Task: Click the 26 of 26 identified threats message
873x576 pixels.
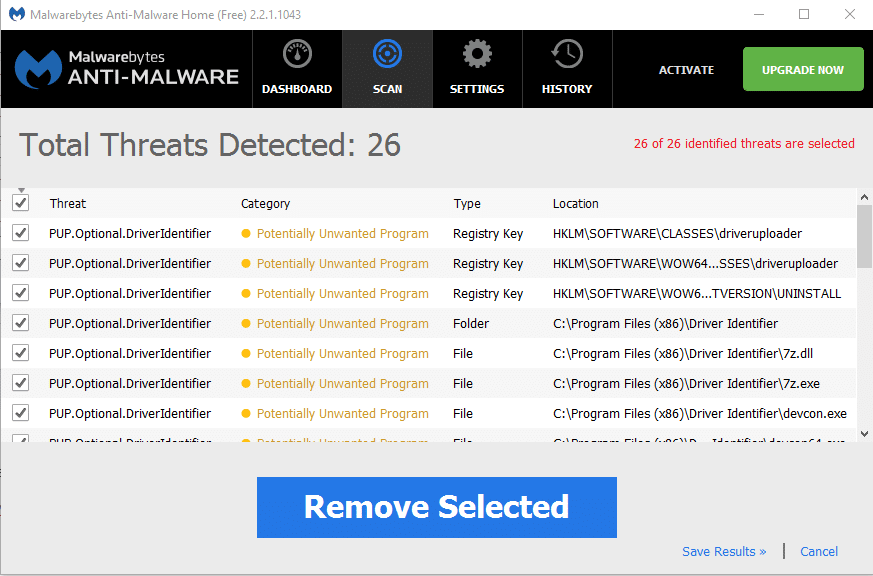Action: point(744,144)
